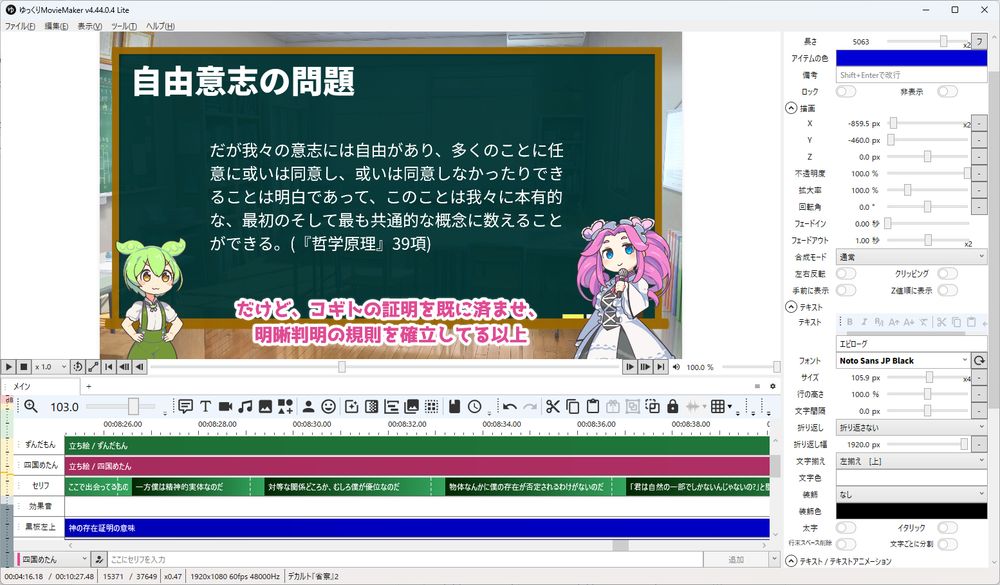The height and width of the screenshot is (585, 1000).
Task: Collapse the テキスト section
Action: [791, 307]
